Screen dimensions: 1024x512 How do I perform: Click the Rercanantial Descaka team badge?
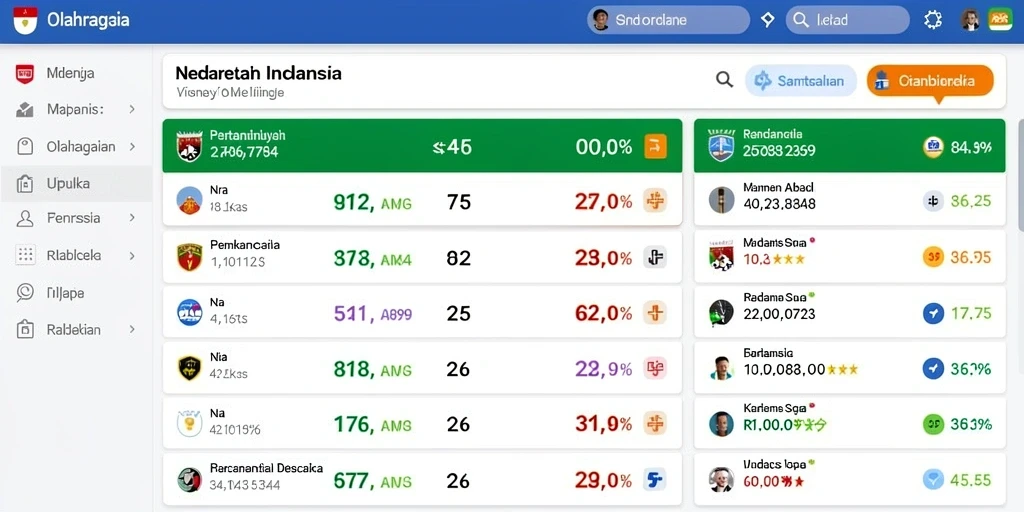pos(189,480)
